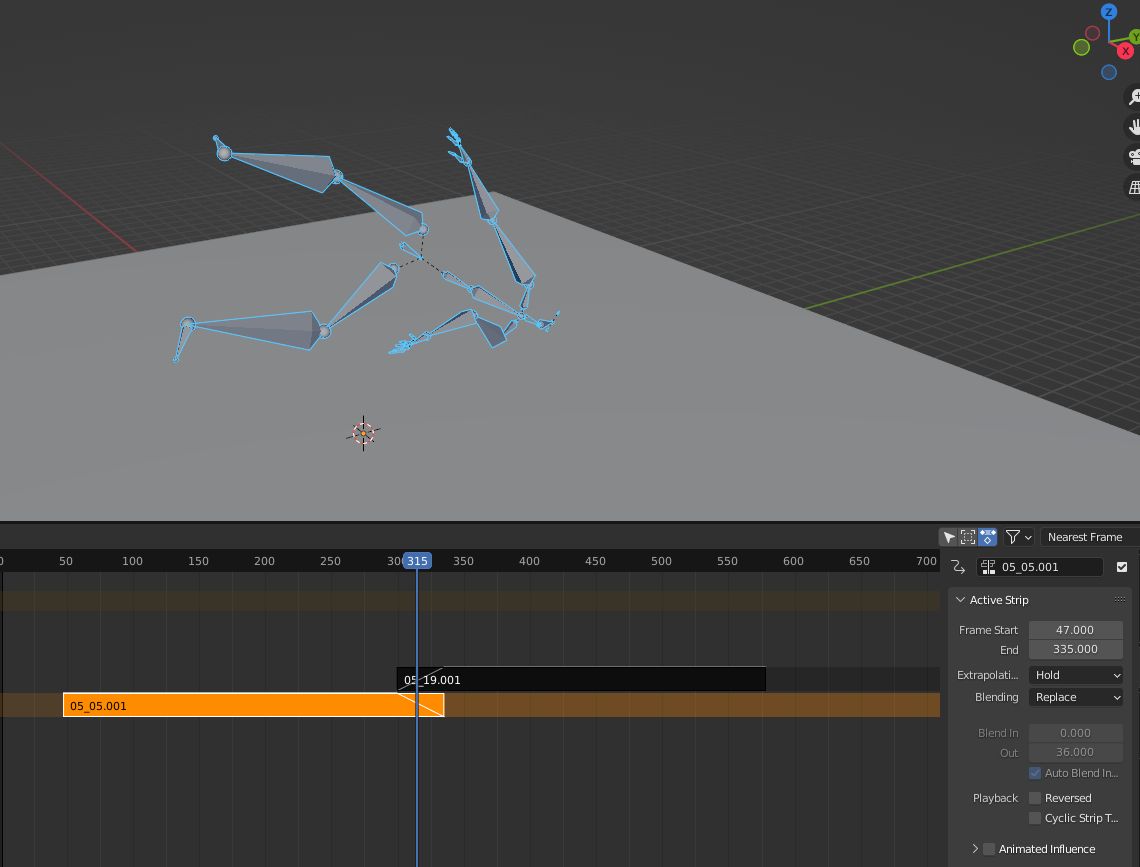Edit the 05_05.001 strip name field
This screenshot has width=1140, height=867.
pos(1040,567)
